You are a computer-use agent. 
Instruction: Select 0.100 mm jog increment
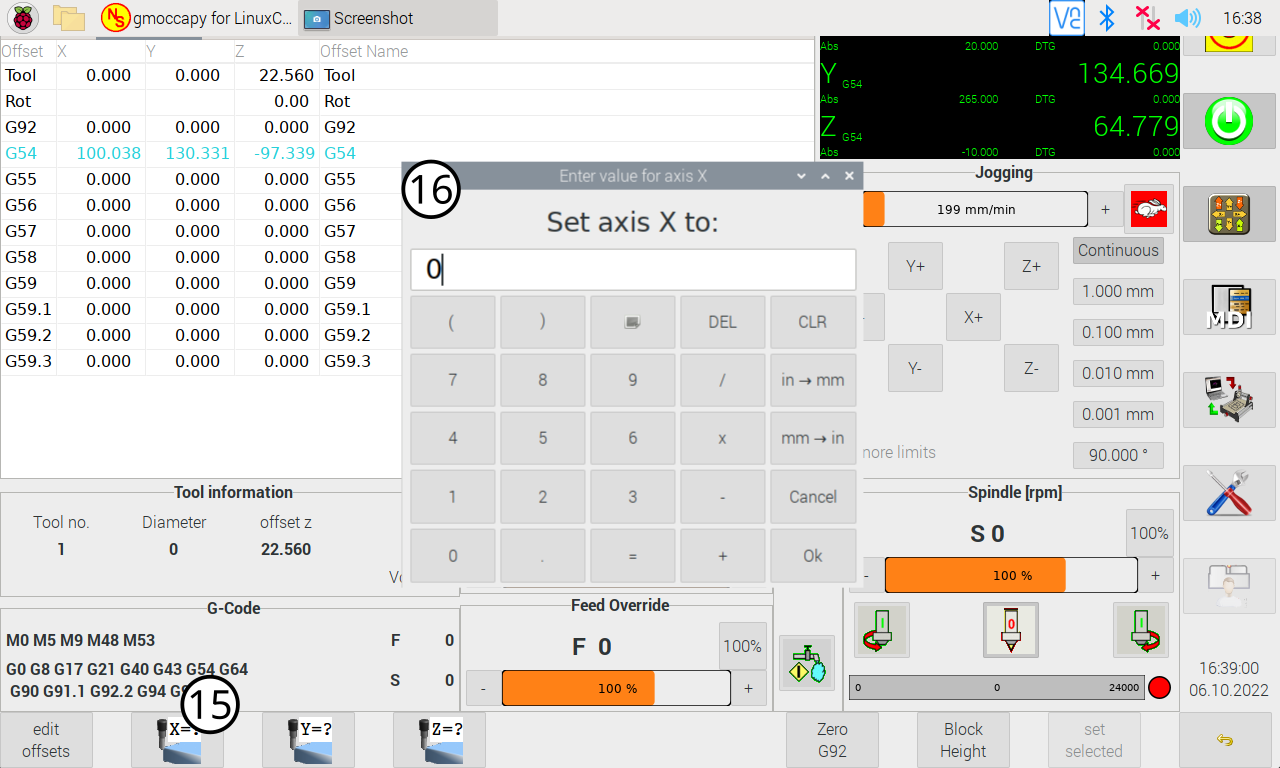pyautogui.click(x=1118, y=333)
